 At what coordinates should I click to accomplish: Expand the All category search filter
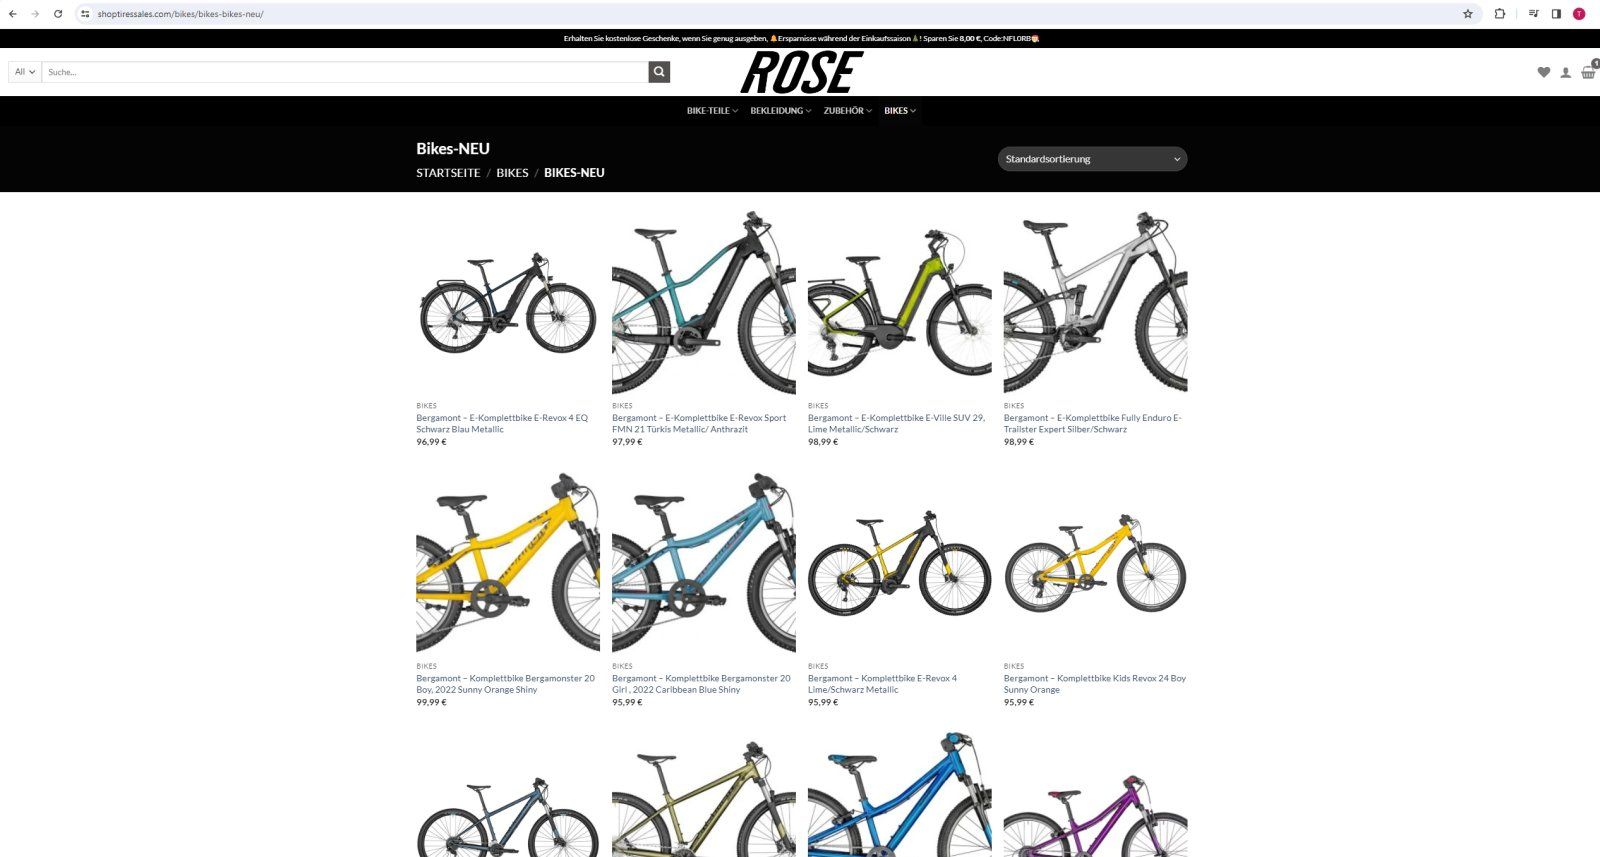point(25,72)
